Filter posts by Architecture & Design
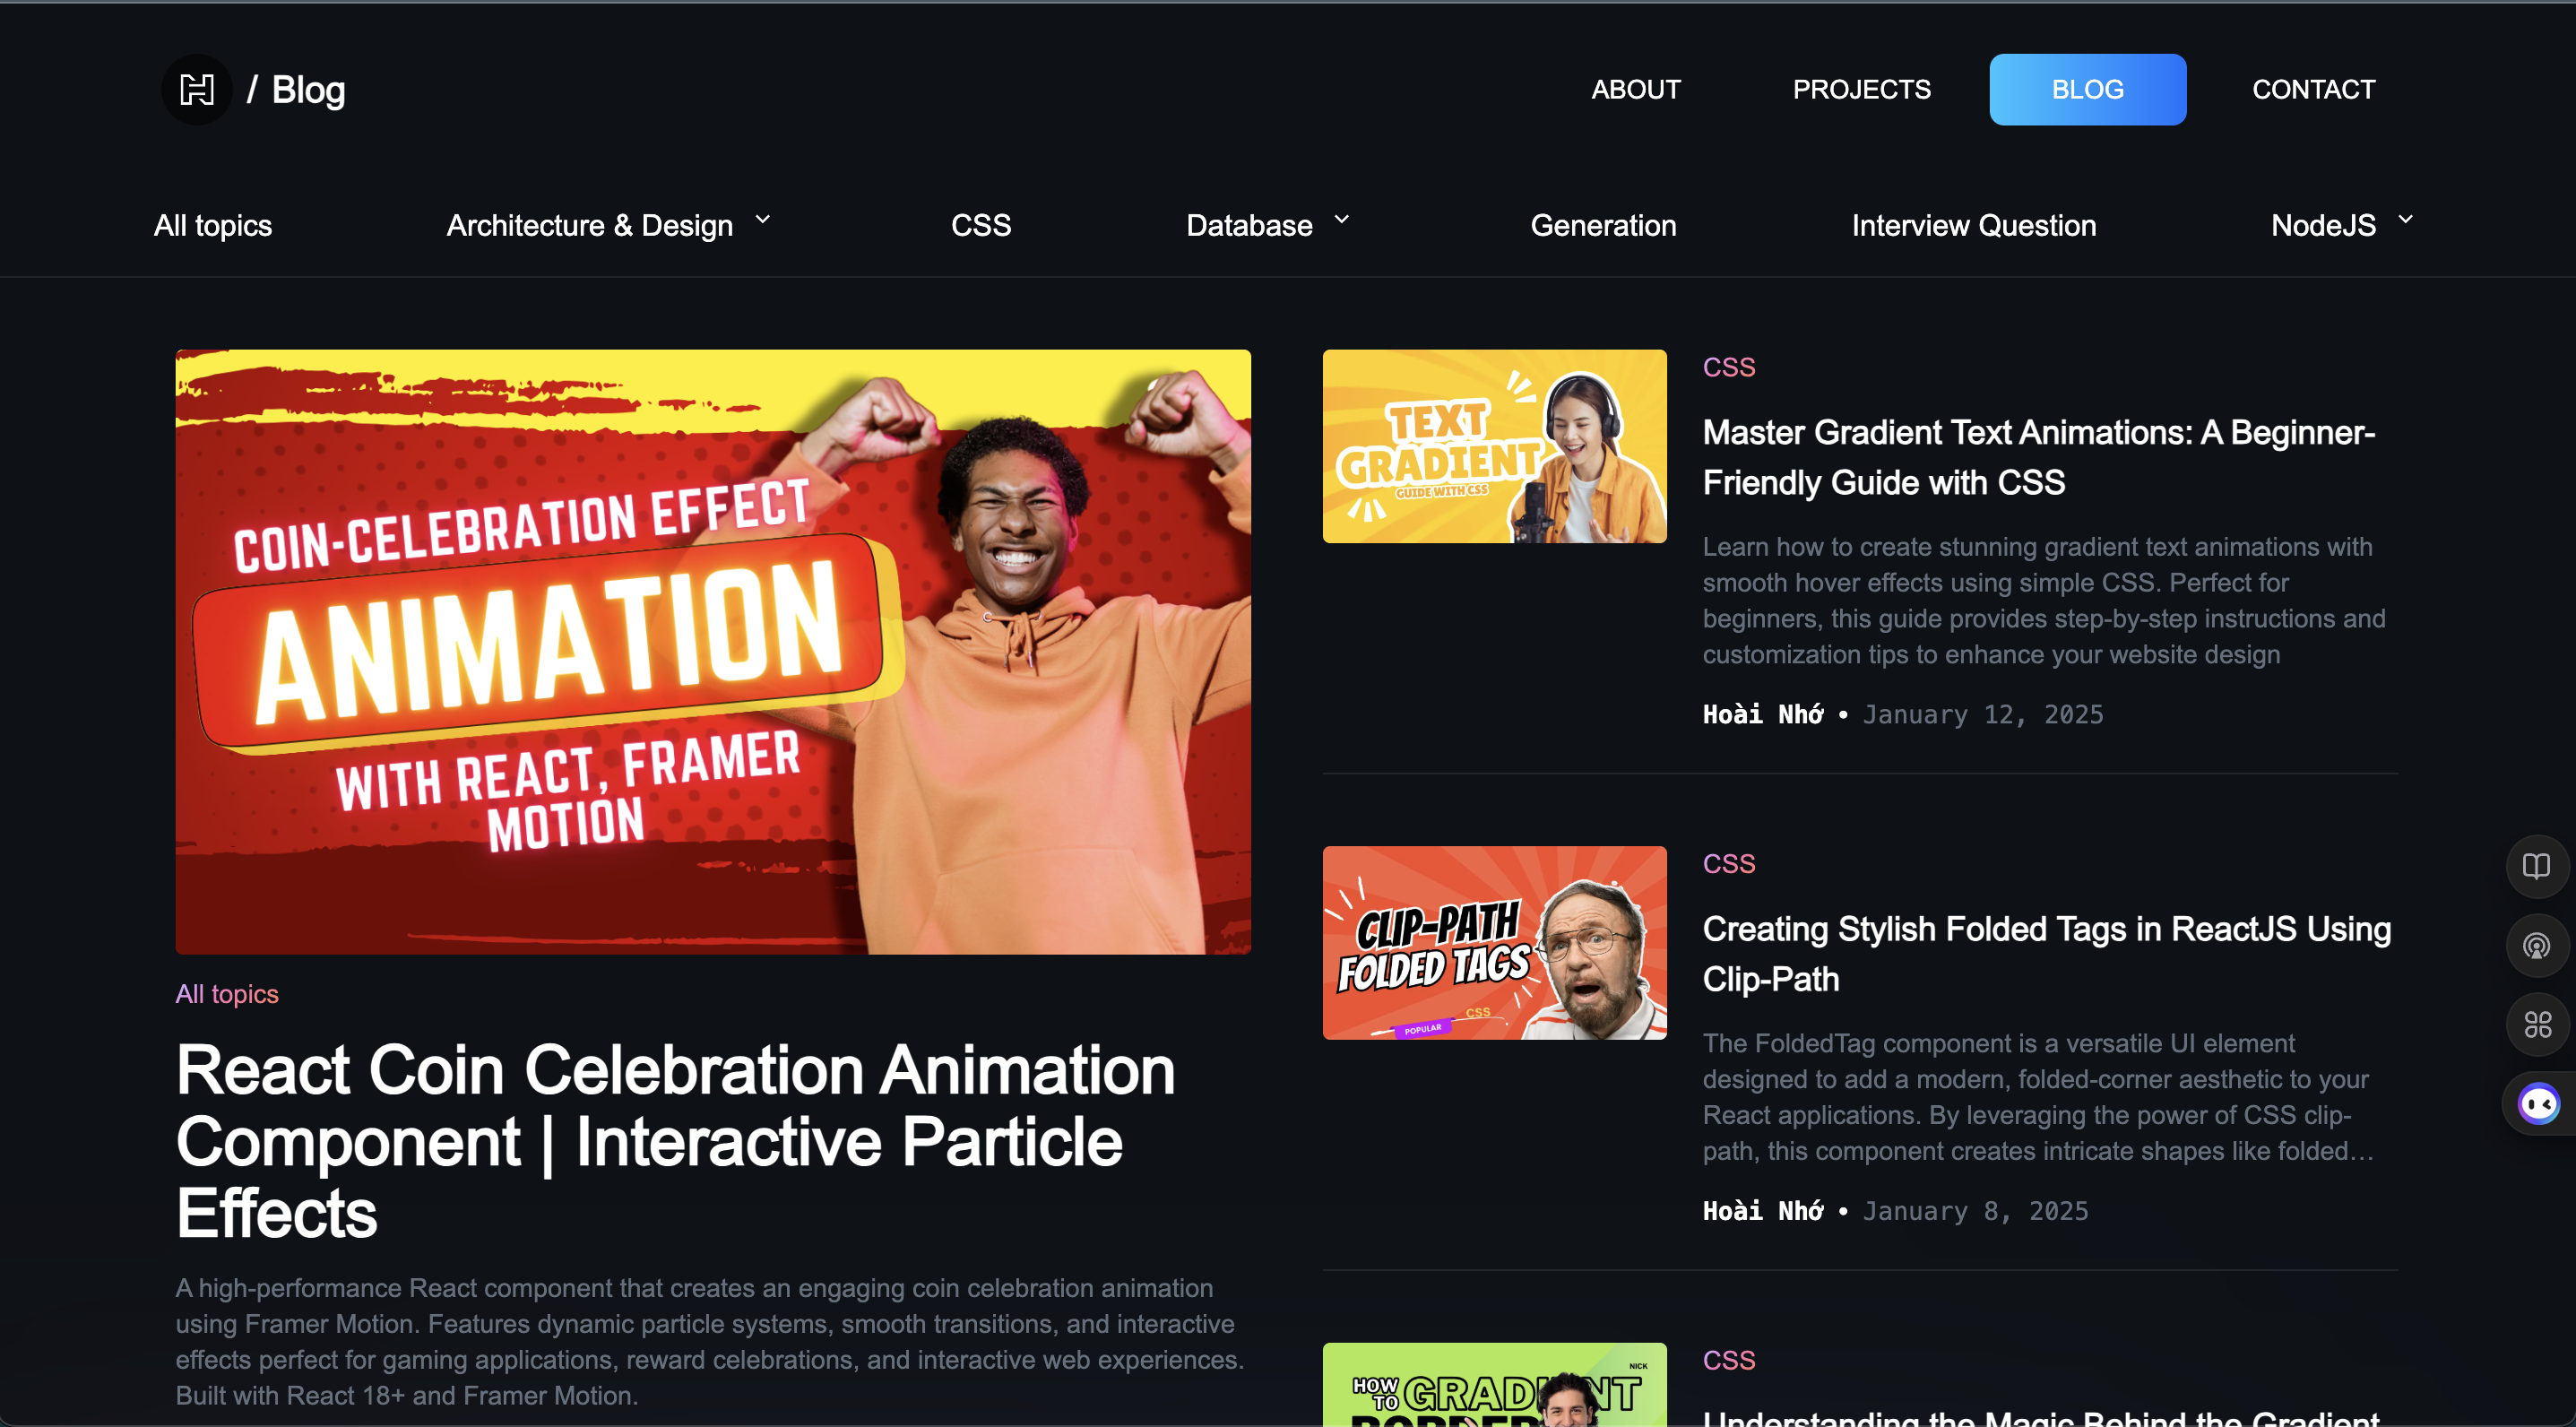This screenshot has height=1427, width=2576. tap(590, 226)
